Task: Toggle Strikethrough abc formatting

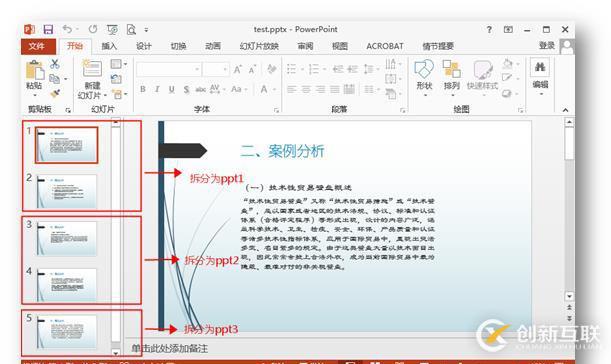Action: tap(200, 89)
